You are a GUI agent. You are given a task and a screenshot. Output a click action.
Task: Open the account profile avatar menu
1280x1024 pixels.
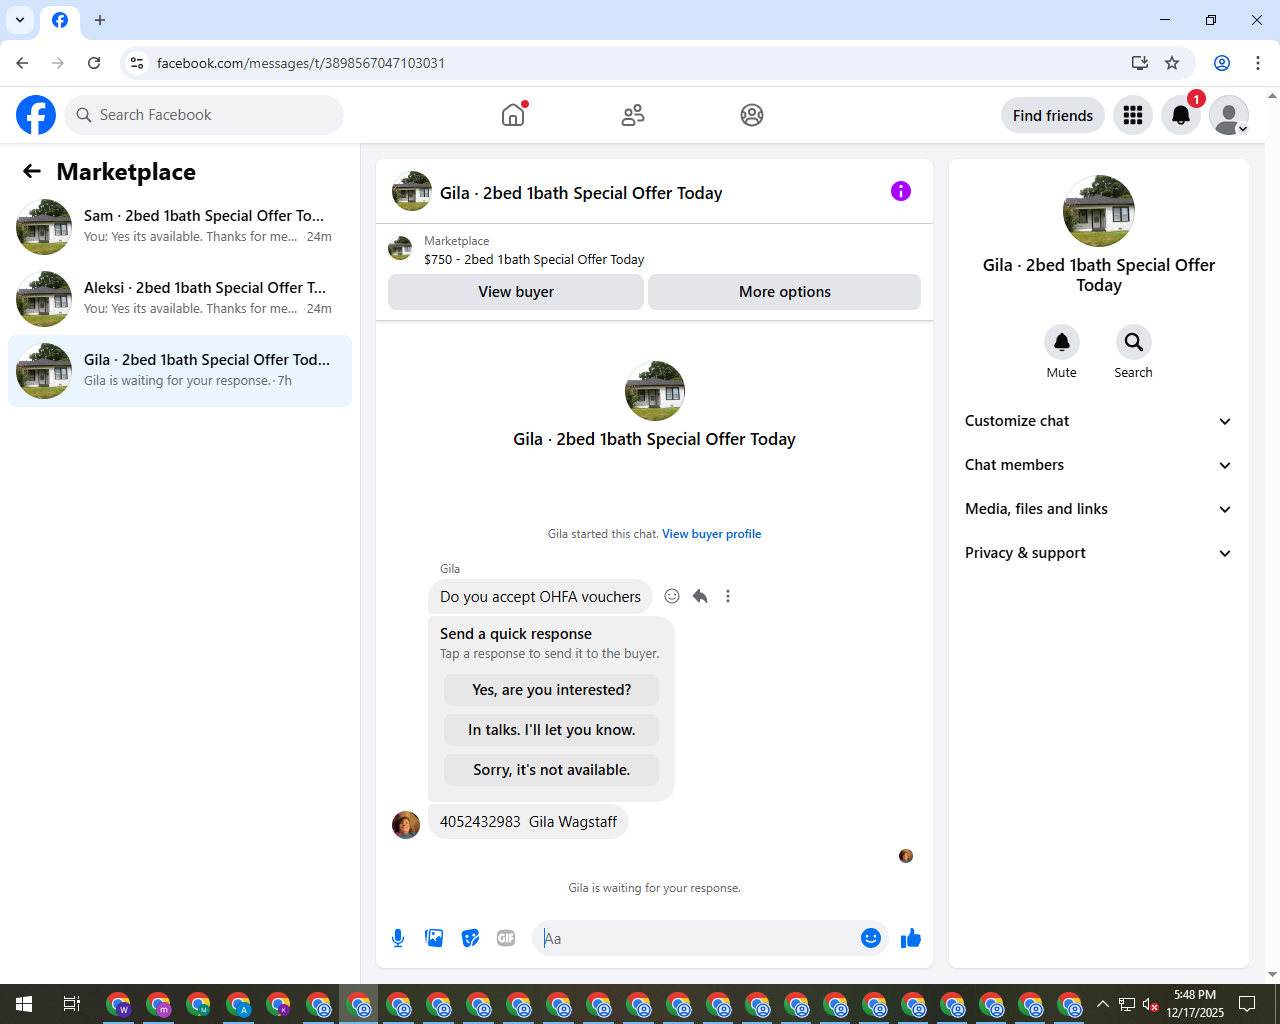point(1229,115)
